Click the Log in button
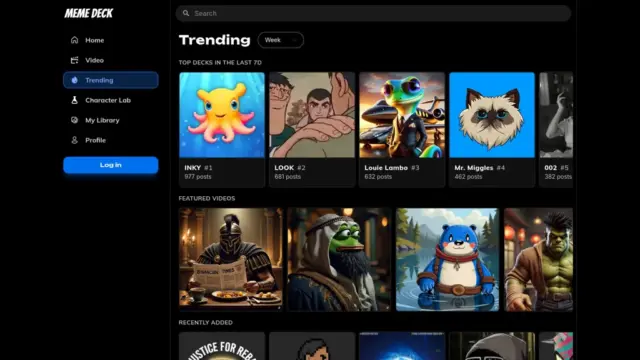 point(111,165)
